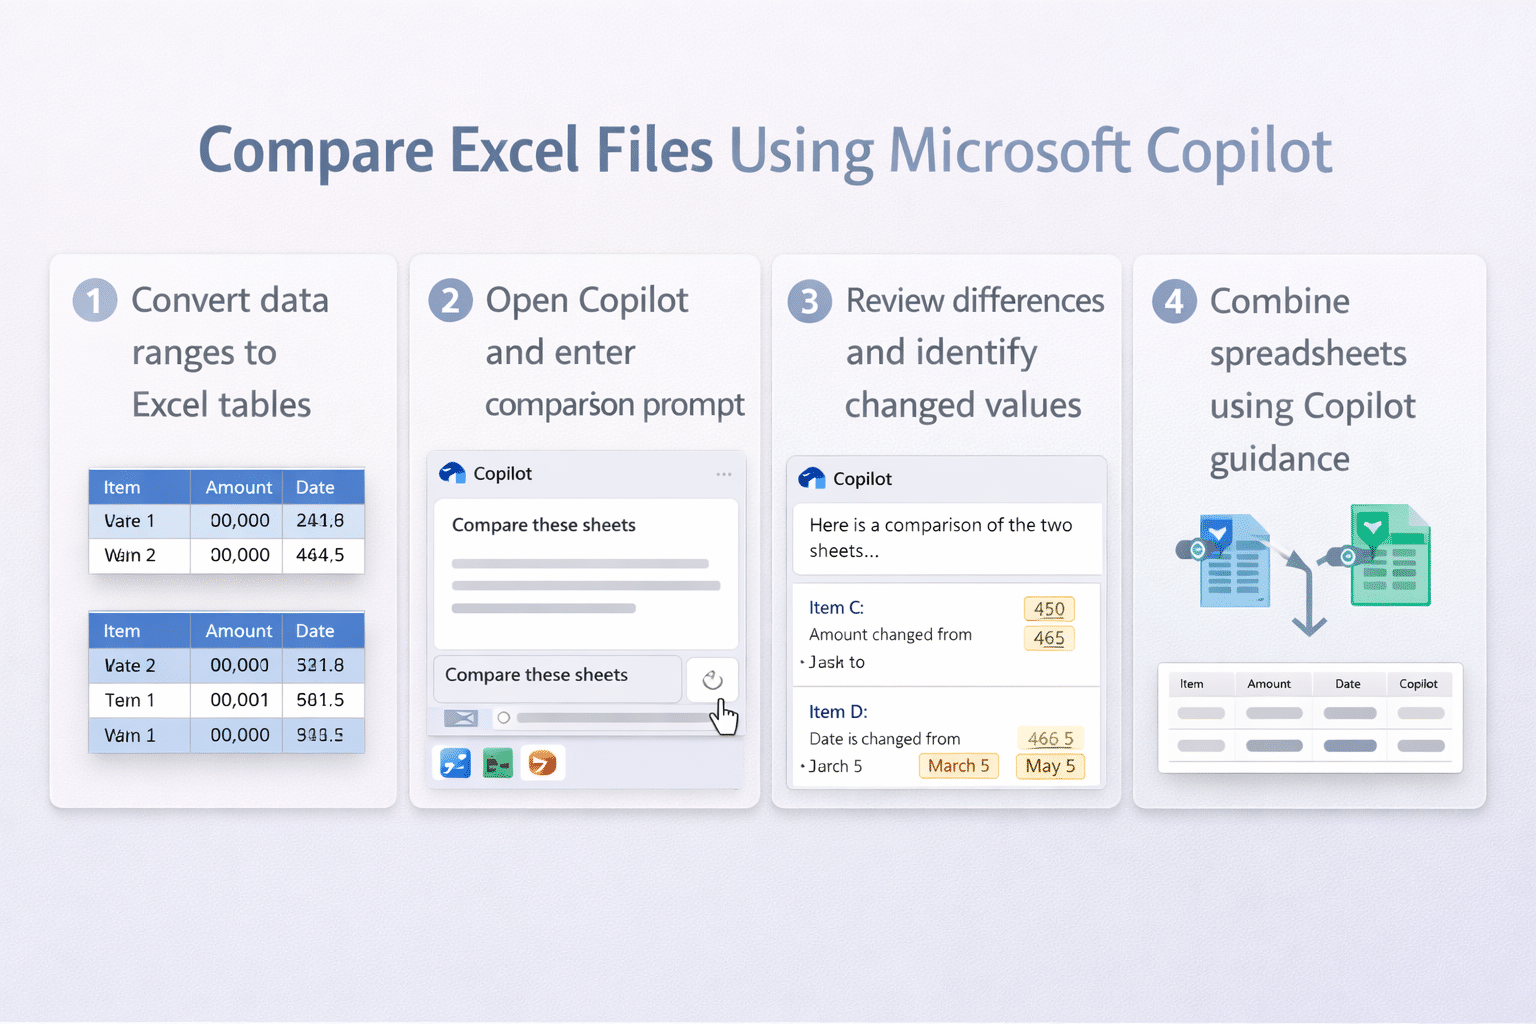The height and width of the screenshot is (1024, 1536).
Task: Click the step 1 number badge
Action: (x=94, y=301)
